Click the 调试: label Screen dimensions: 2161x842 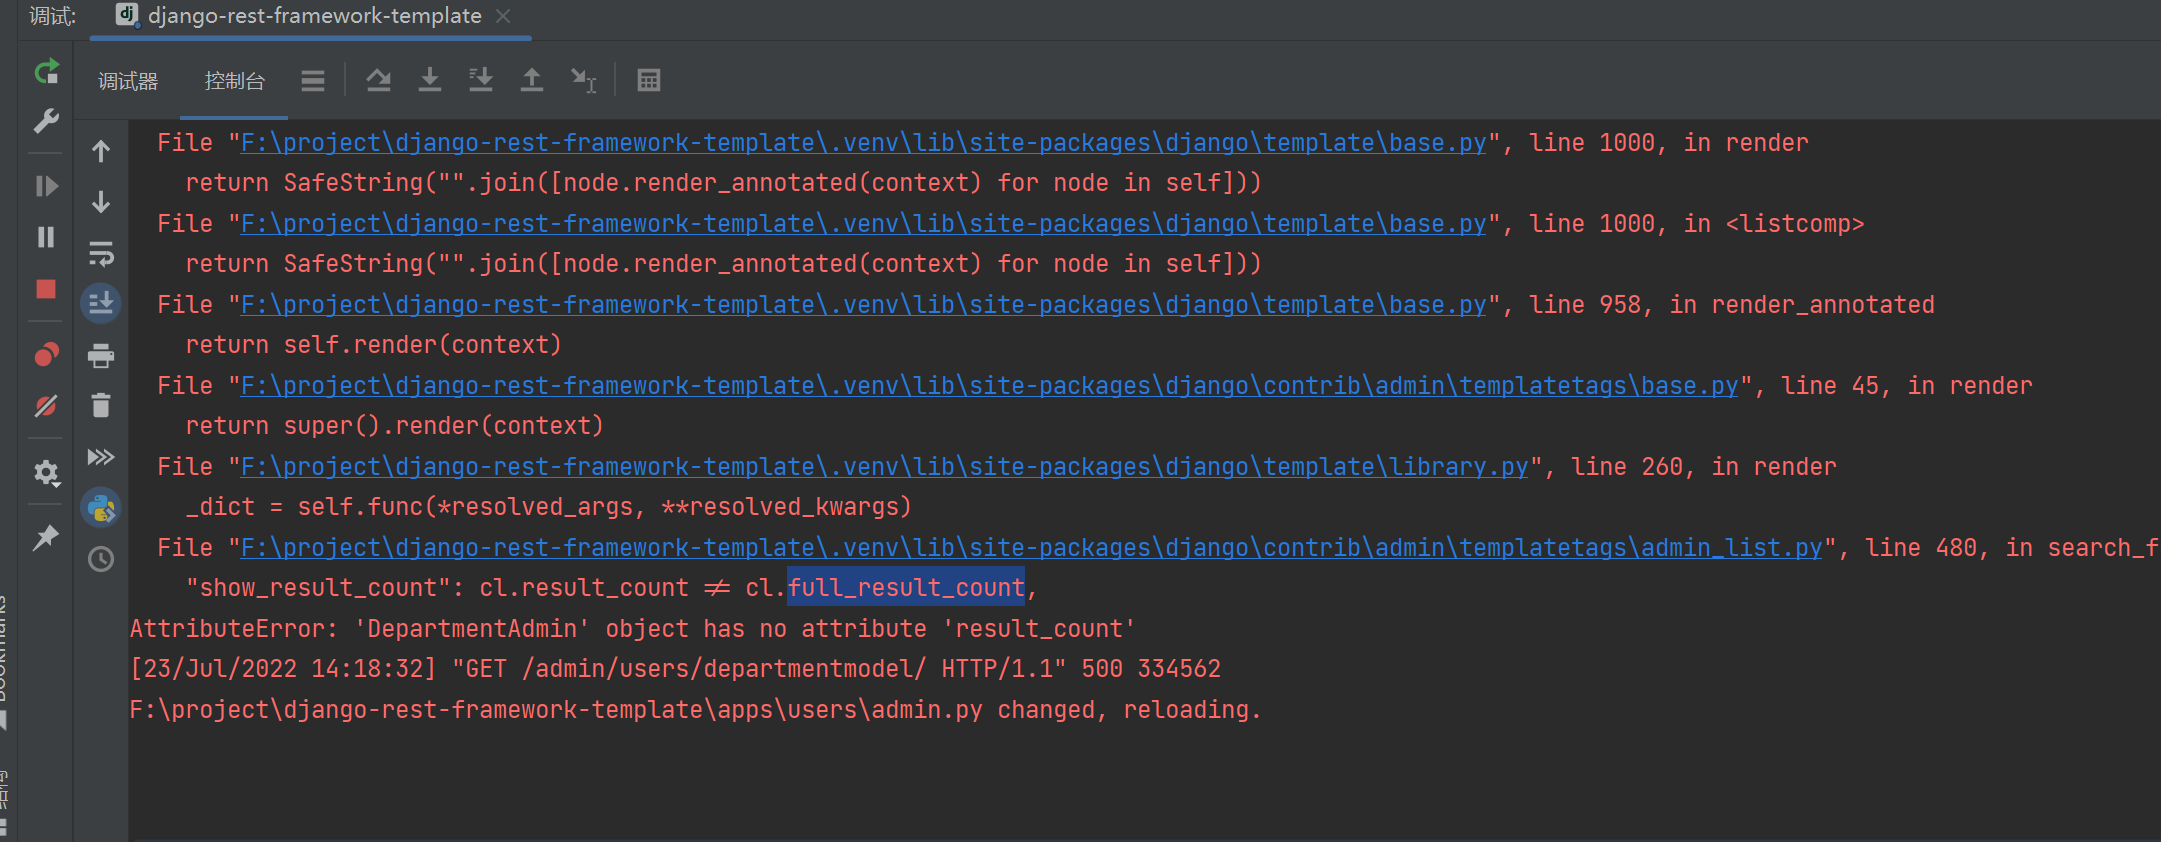click(53, 16)
